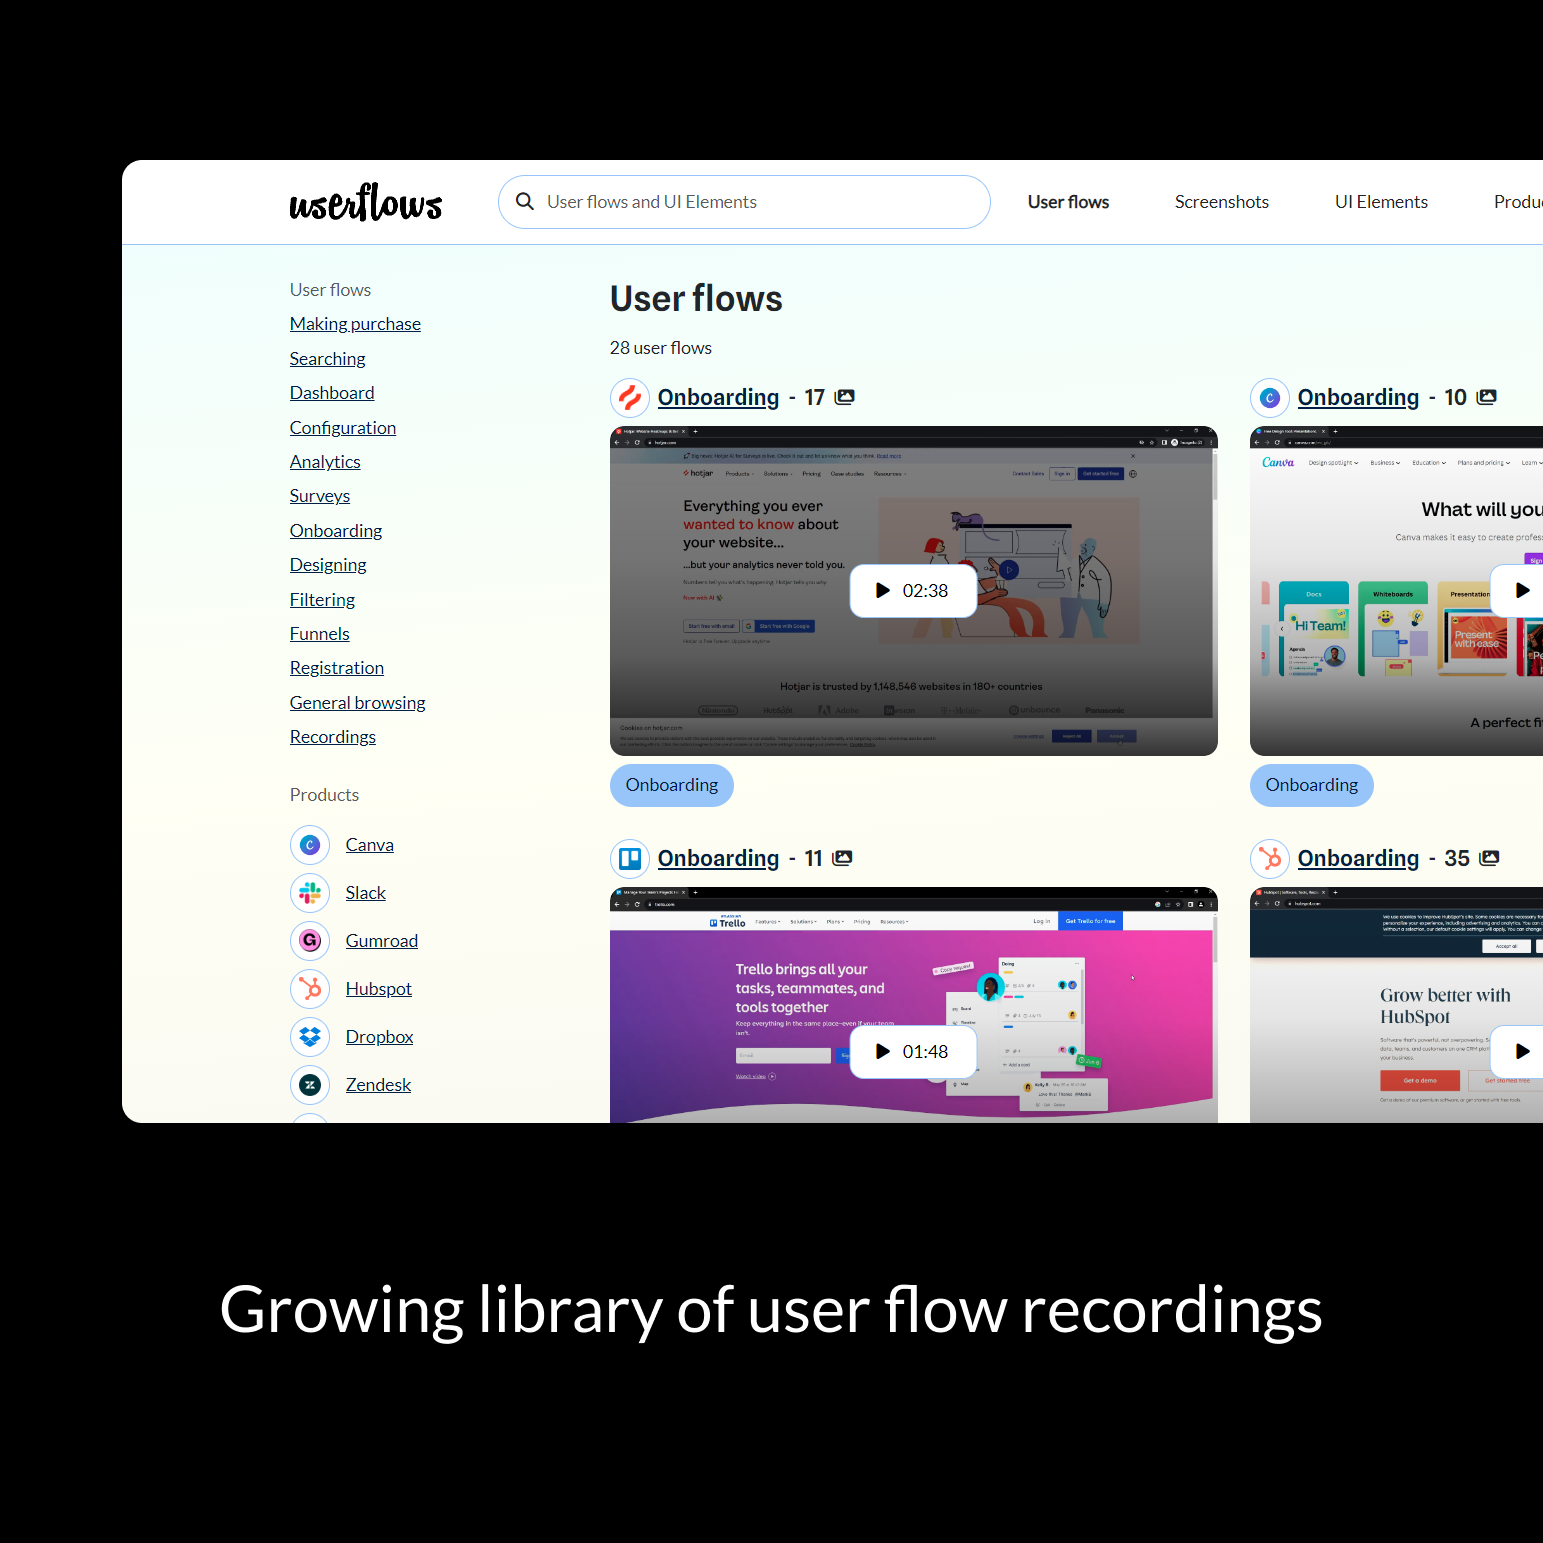
Task: Select Onboarding in the sidebar
Action: pos(336,531)
